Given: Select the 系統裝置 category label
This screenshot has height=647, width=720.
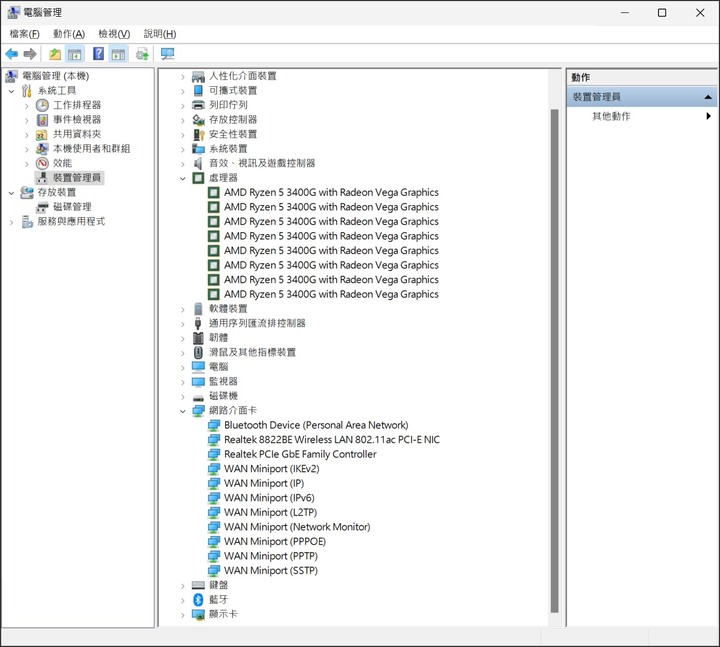Looking at the screenshot, I should [228, 149].
